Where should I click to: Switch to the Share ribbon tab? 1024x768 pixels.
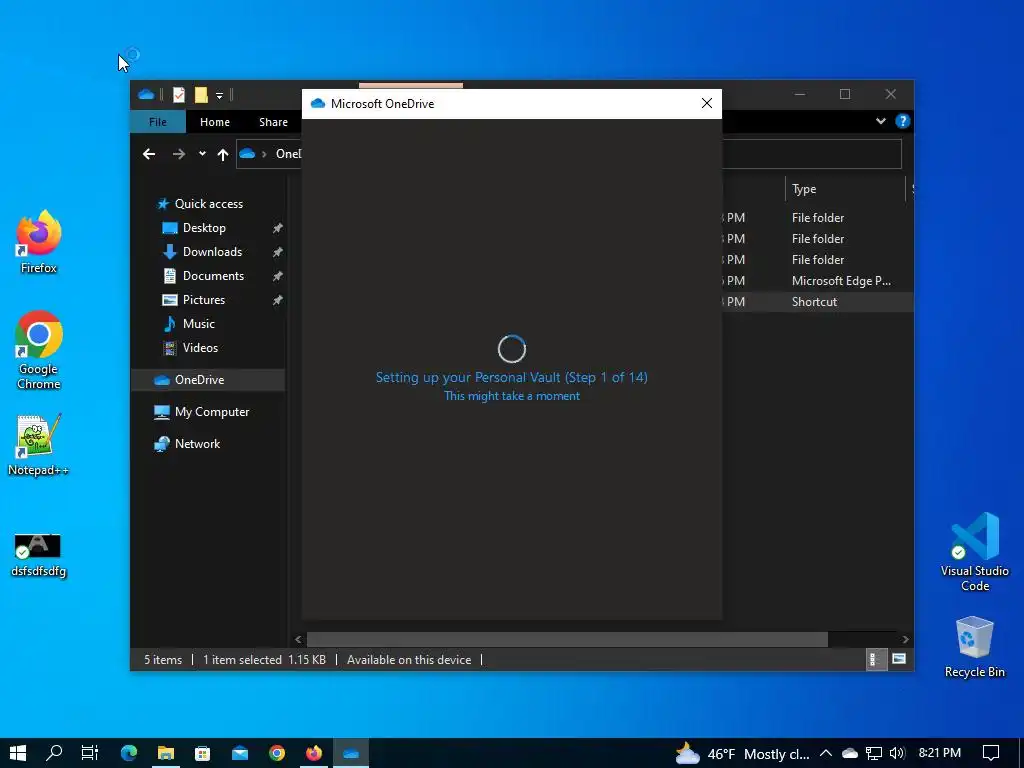click(273, 121)
